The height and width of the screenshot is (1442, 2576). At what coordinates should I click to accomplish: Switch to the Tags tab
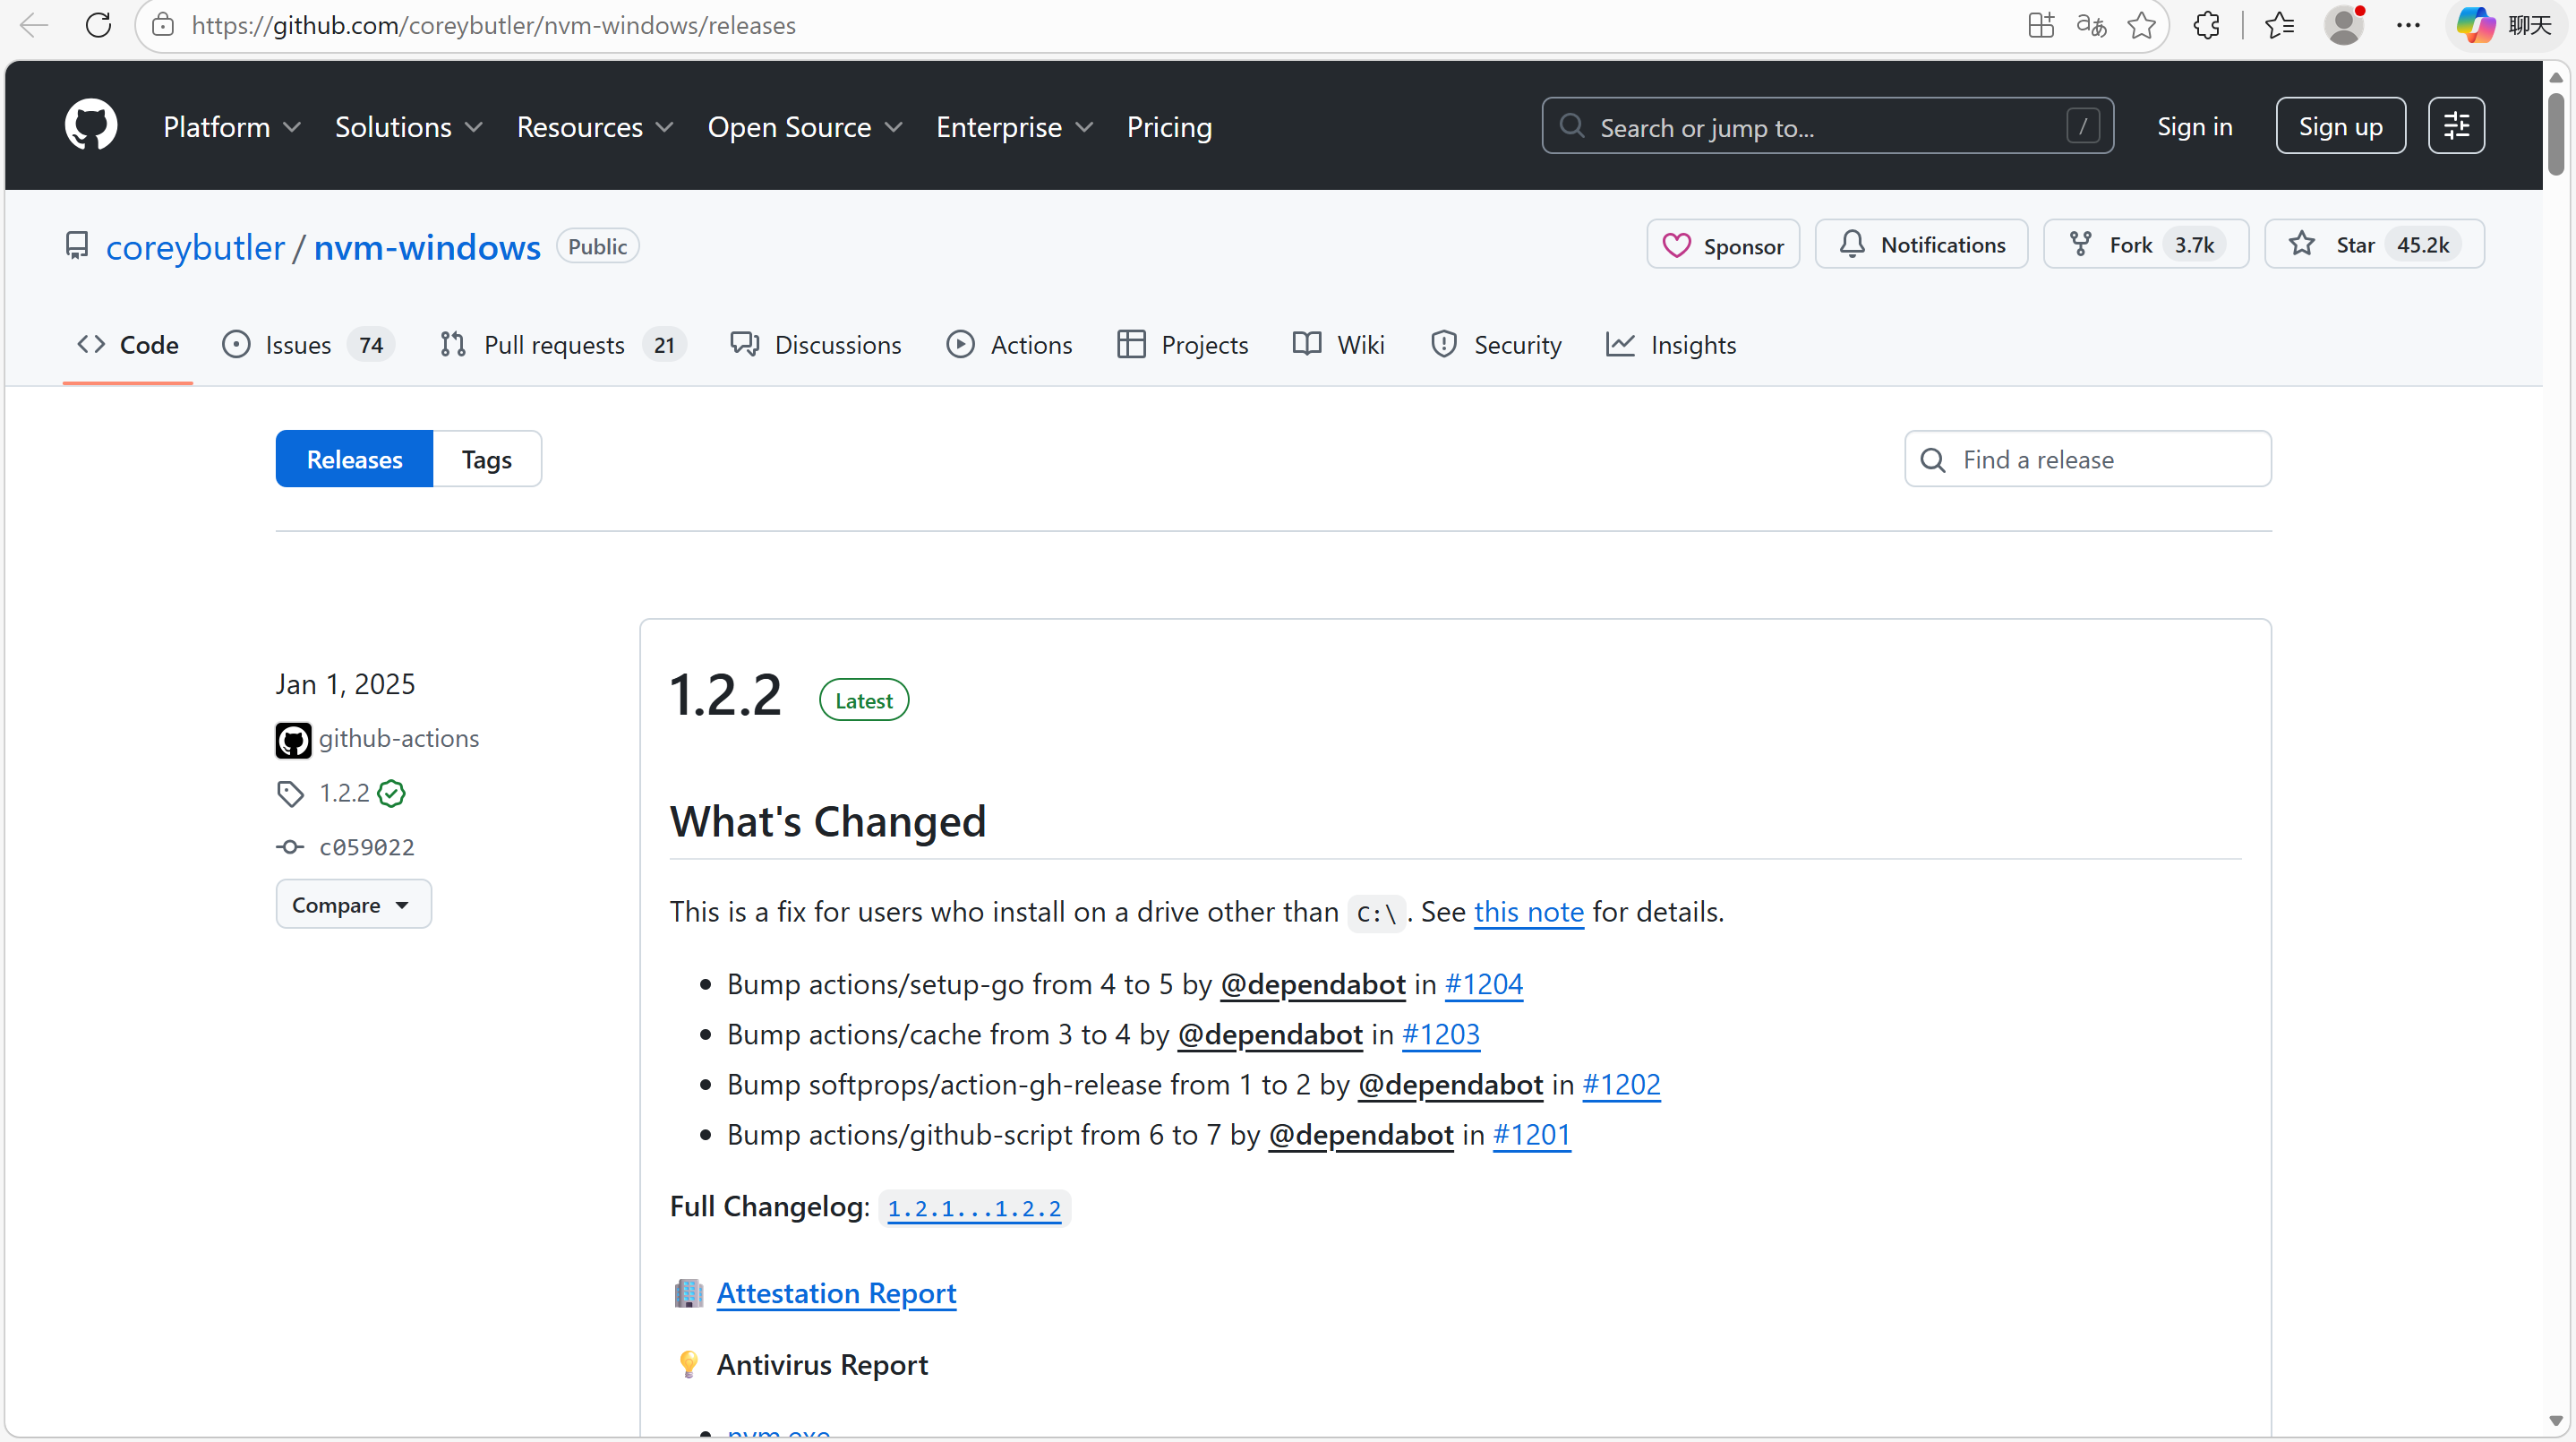[x=486, y=460]
